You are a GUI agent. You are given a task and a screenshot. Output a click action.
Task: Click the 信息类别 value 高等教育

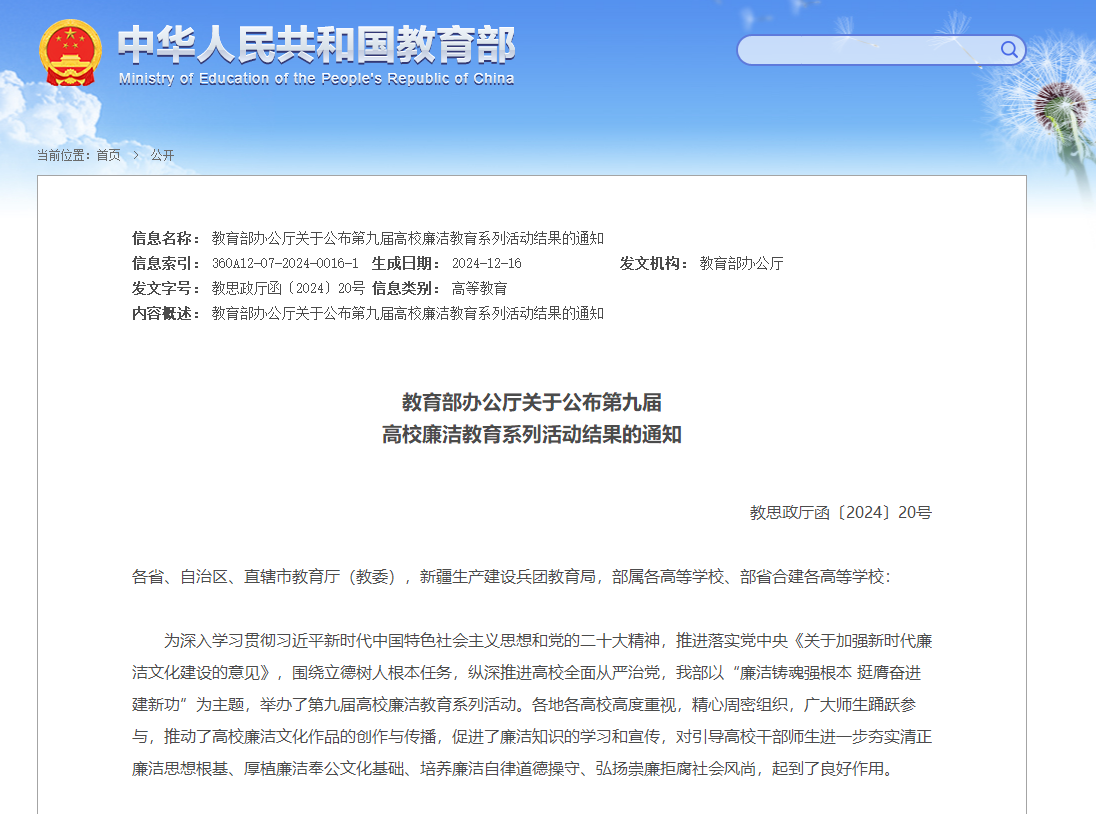(x=479, y=288)
